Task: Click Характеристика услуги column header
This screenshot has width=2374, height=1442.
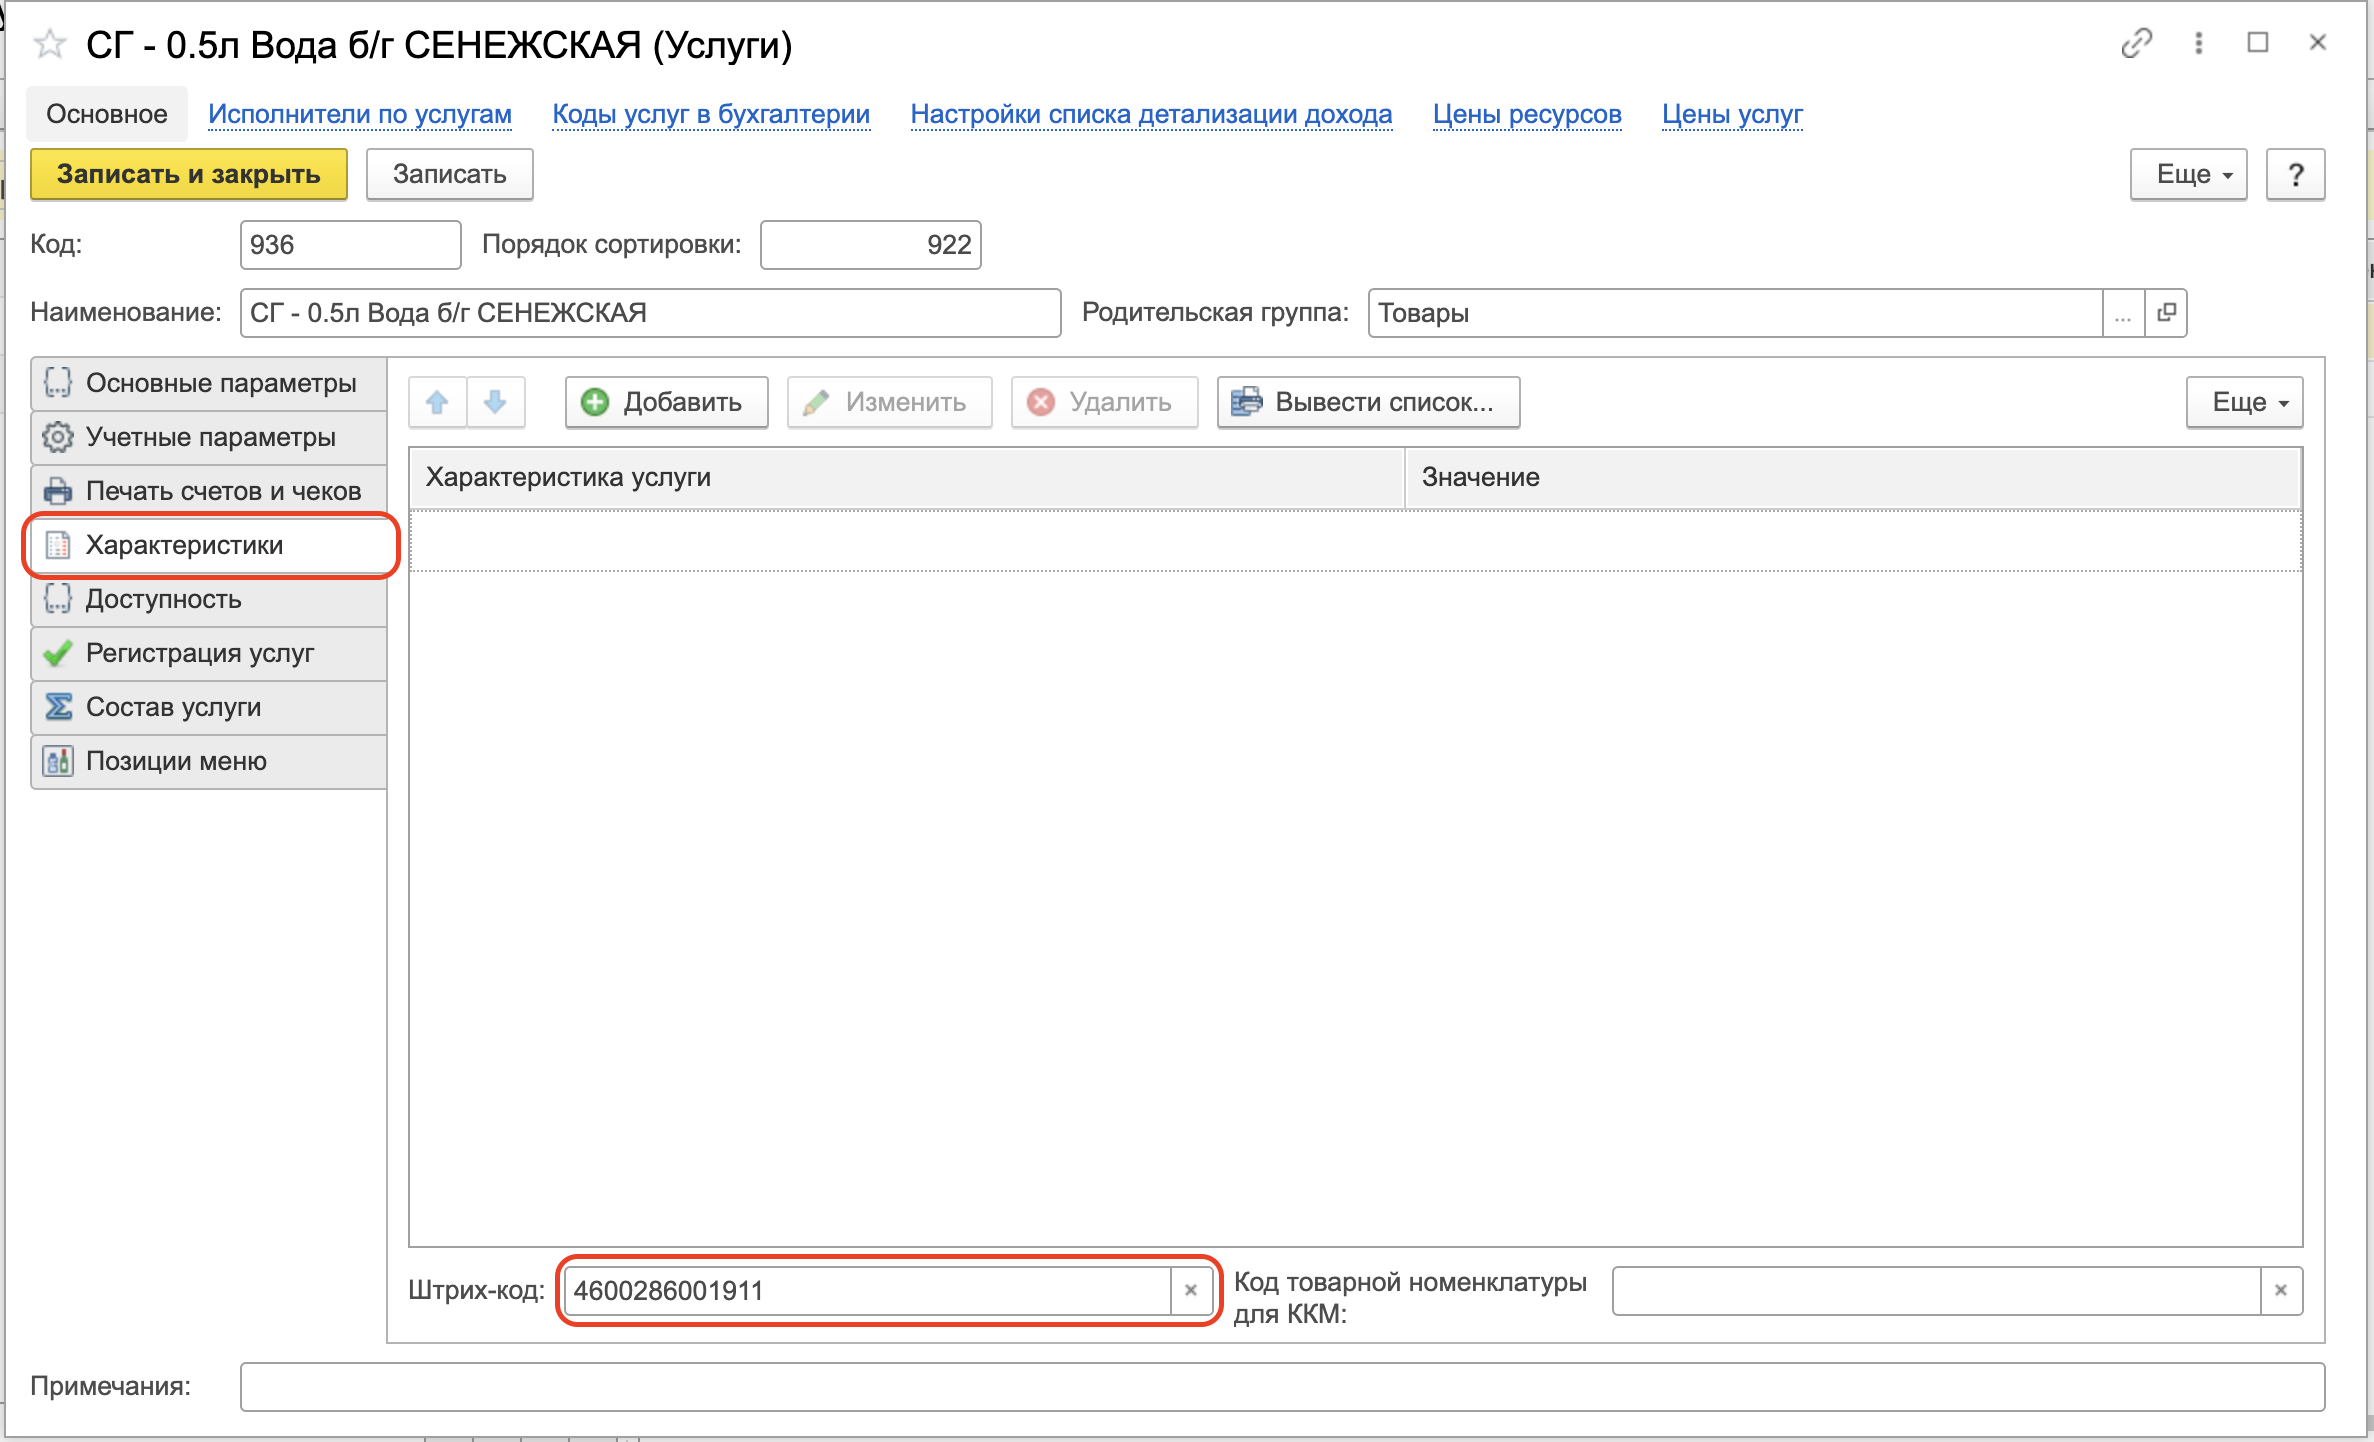Action: coord(907,478)
